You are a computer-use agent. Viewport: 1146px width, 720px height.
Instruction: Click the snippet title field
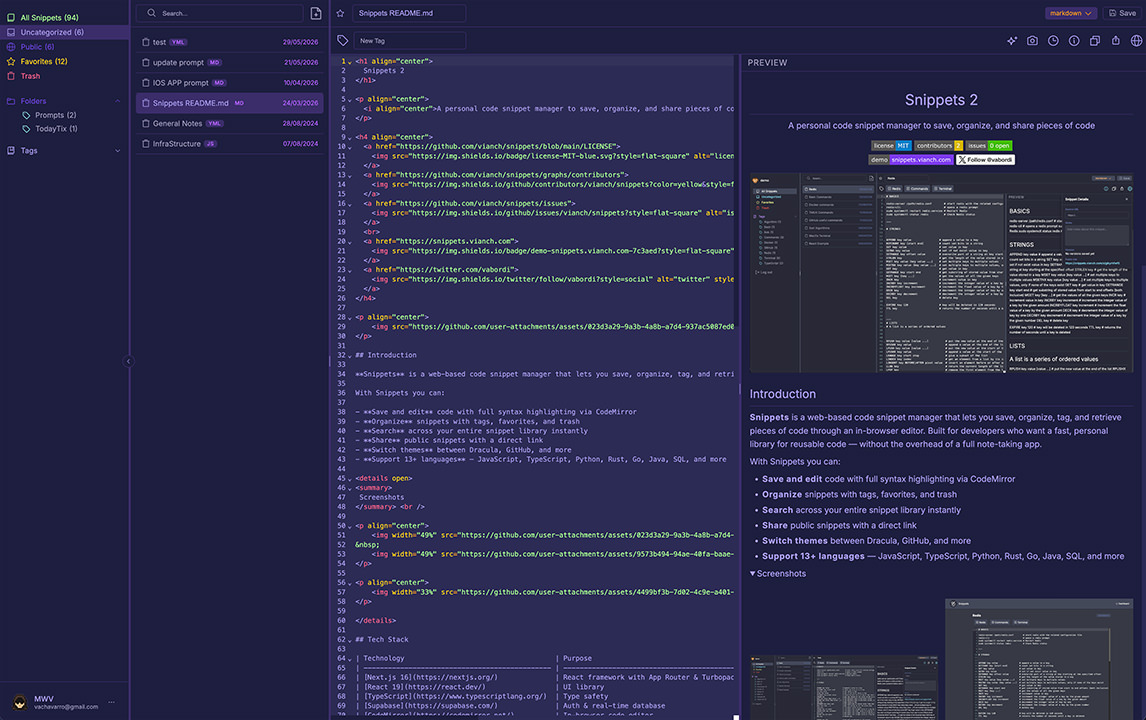coord(409,13)
